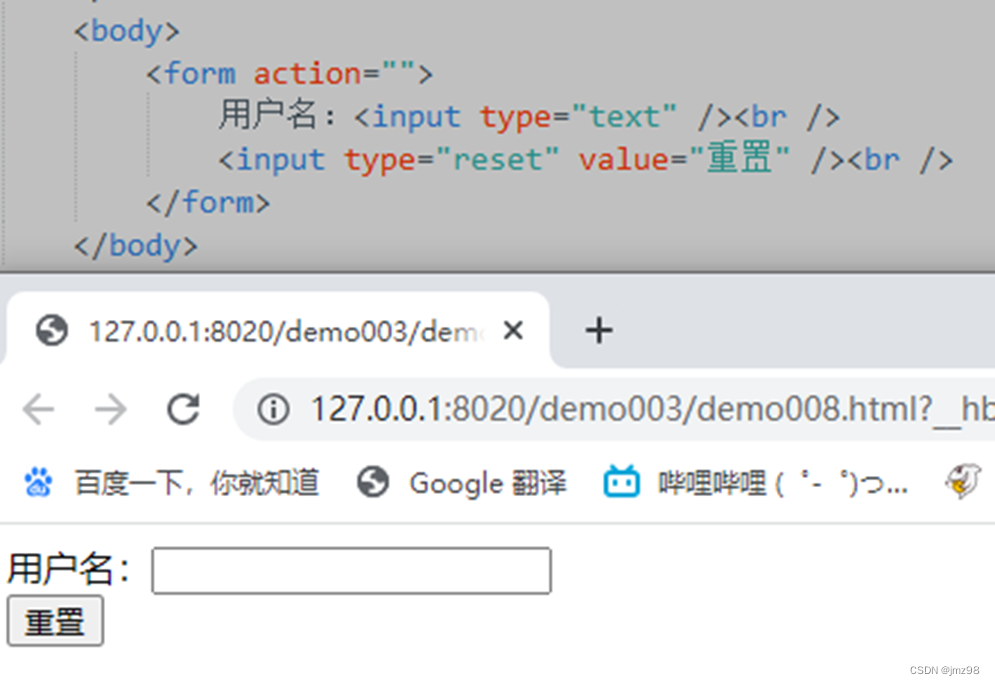Reload the demo008.html page
The height and width of the screenshot is (685, 995).
(182, 409)
